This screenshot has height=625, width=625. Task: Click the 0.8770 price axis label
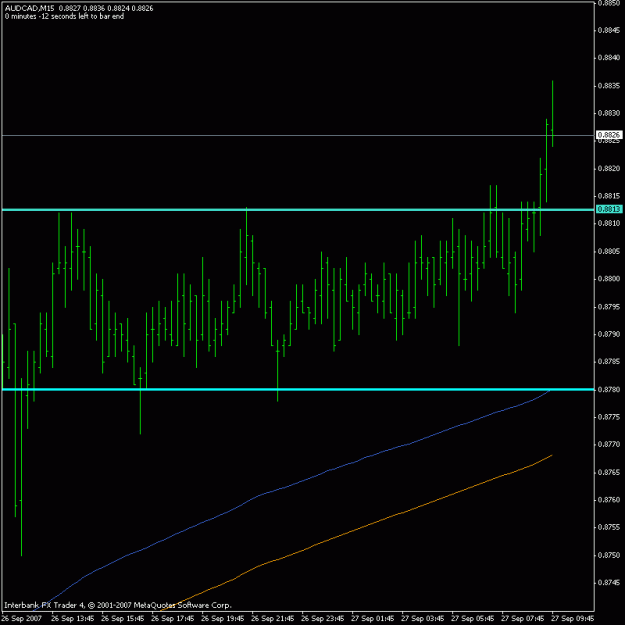609,444
